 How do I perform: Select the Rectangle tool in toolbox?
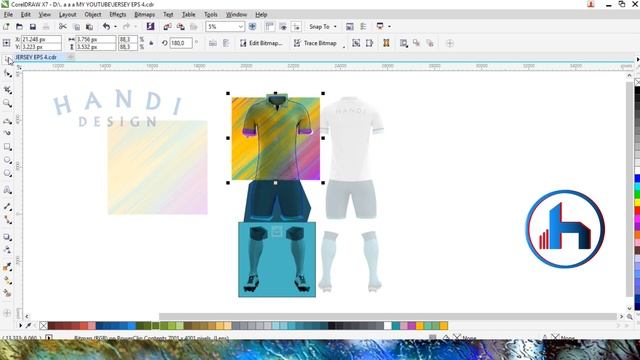pos(7,147)
